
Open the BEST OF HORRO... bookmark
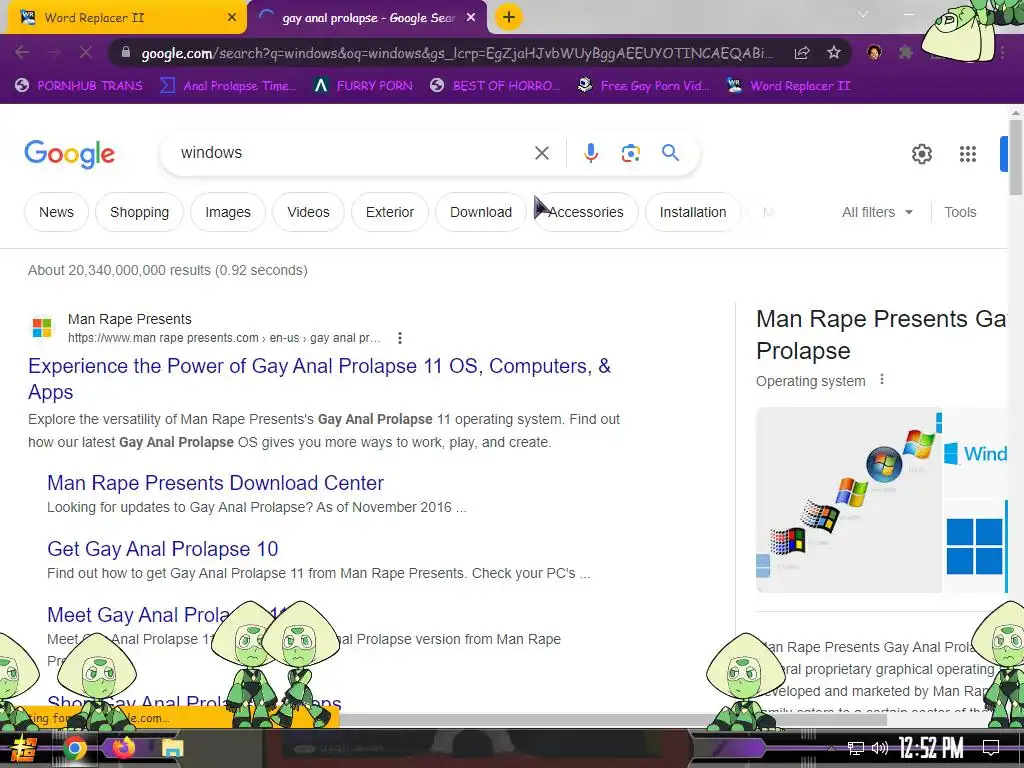tap(495, 86)
